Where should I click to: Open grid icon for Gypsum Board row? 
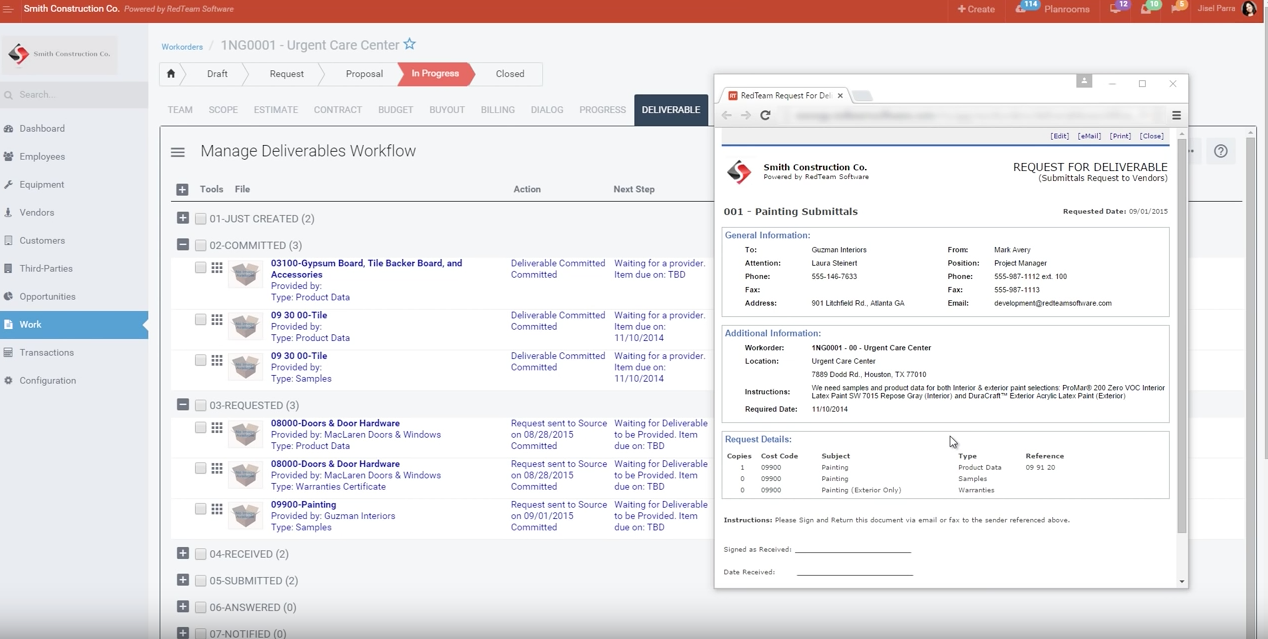point(217,268)
